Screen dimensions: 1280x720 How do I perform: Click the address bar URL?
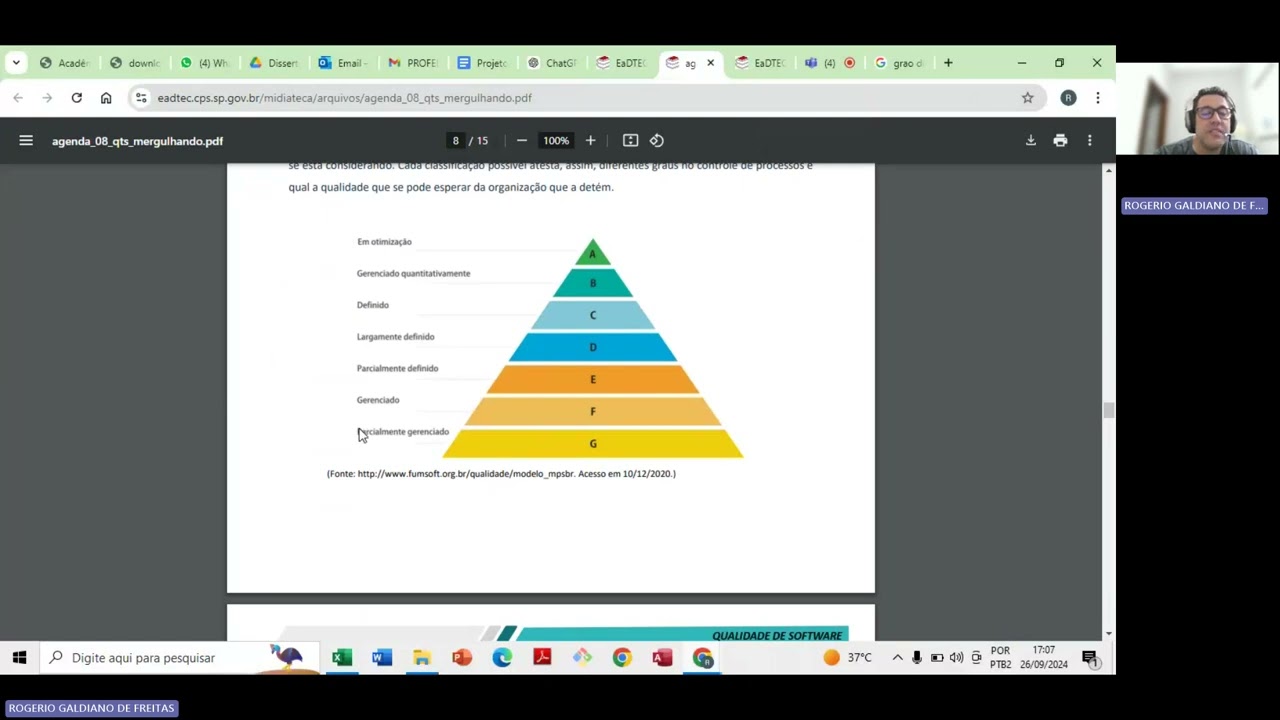click(344, 98)
